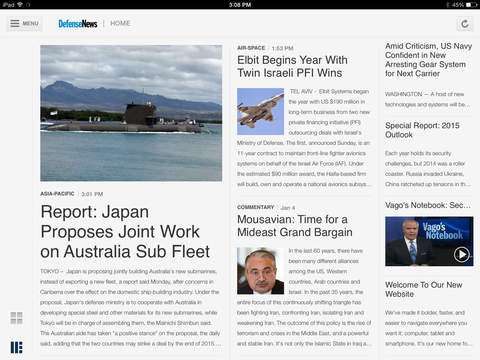Select the HOME section label
Image resolution: width=480 pixels, height=360 pixels.
[120, 23]
